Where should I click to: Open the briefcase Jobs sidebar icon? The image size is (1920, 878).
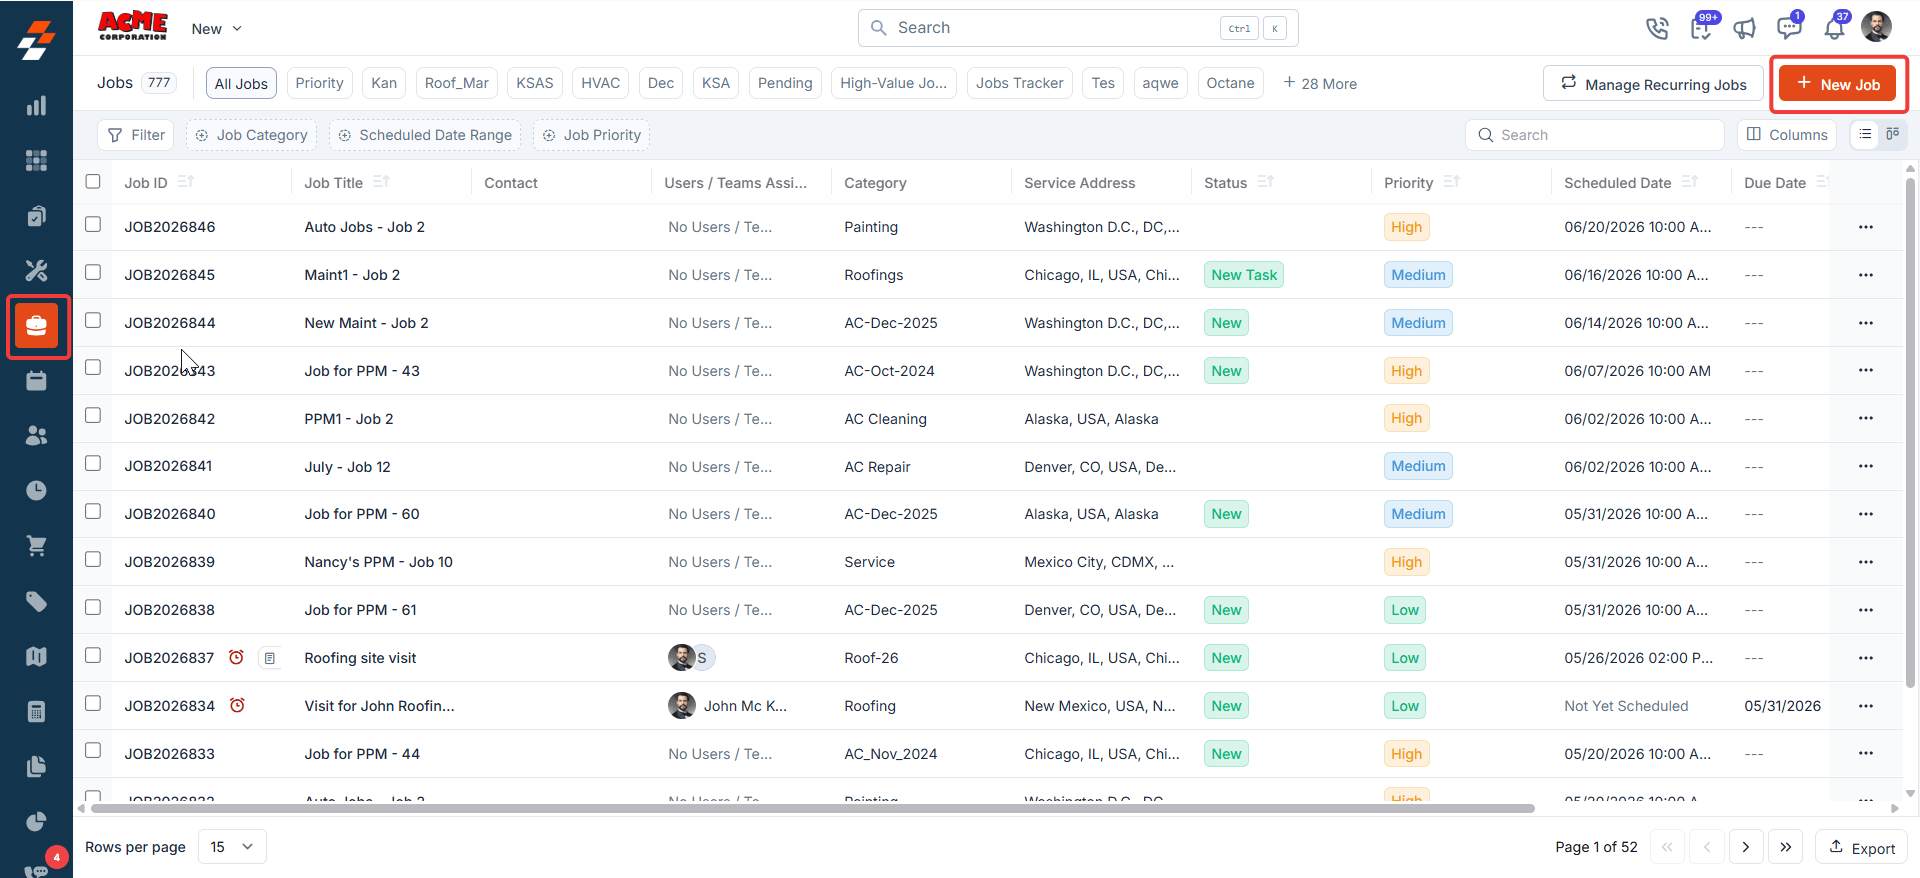[x=37, y=326]
